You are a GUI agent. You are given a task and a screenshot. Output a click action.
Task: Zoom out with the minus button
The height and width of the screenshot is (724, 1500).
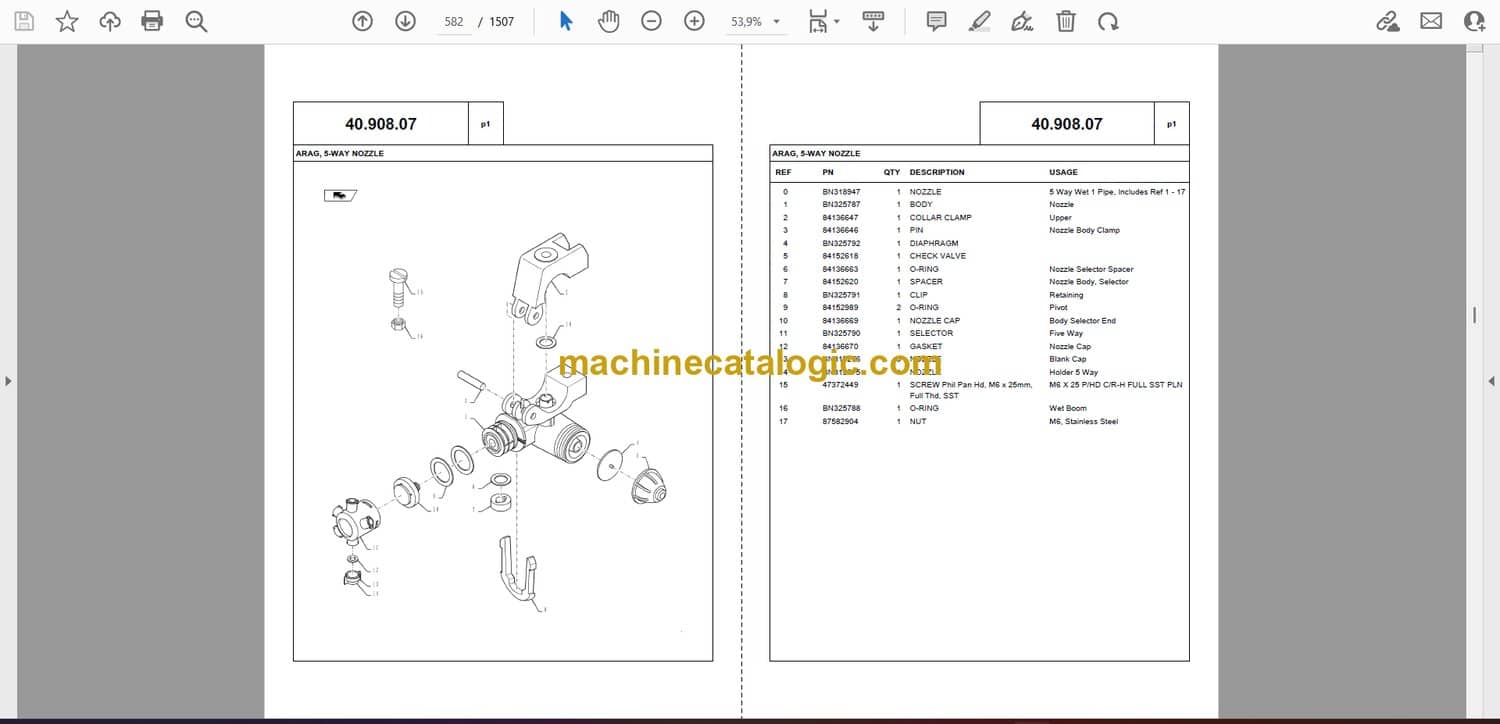click(651, 21)
